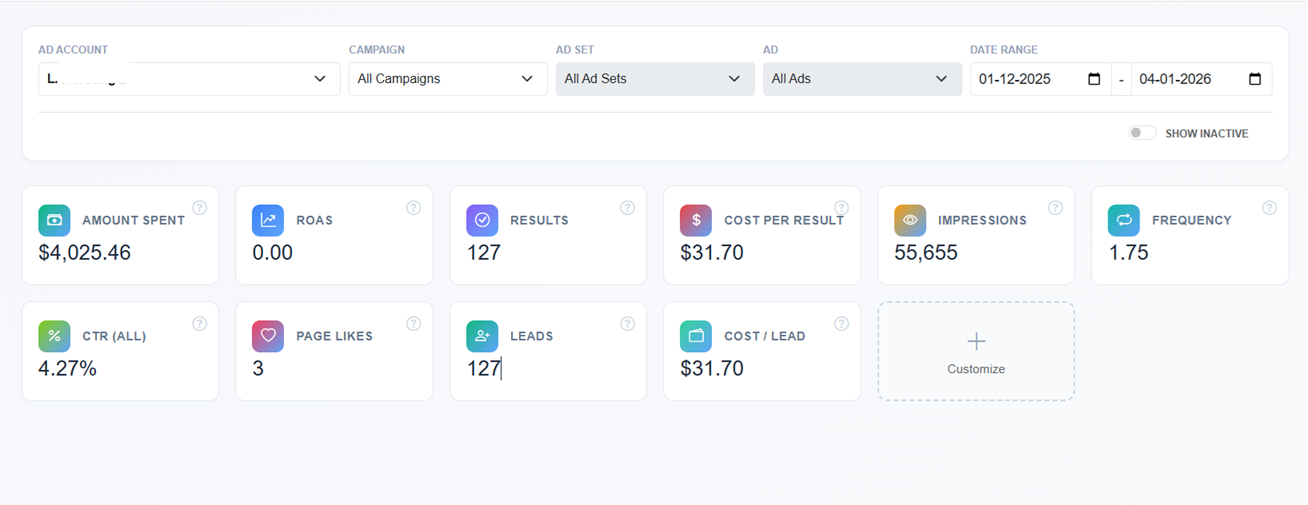Click the Amount Spent card icon

[54, 220]
